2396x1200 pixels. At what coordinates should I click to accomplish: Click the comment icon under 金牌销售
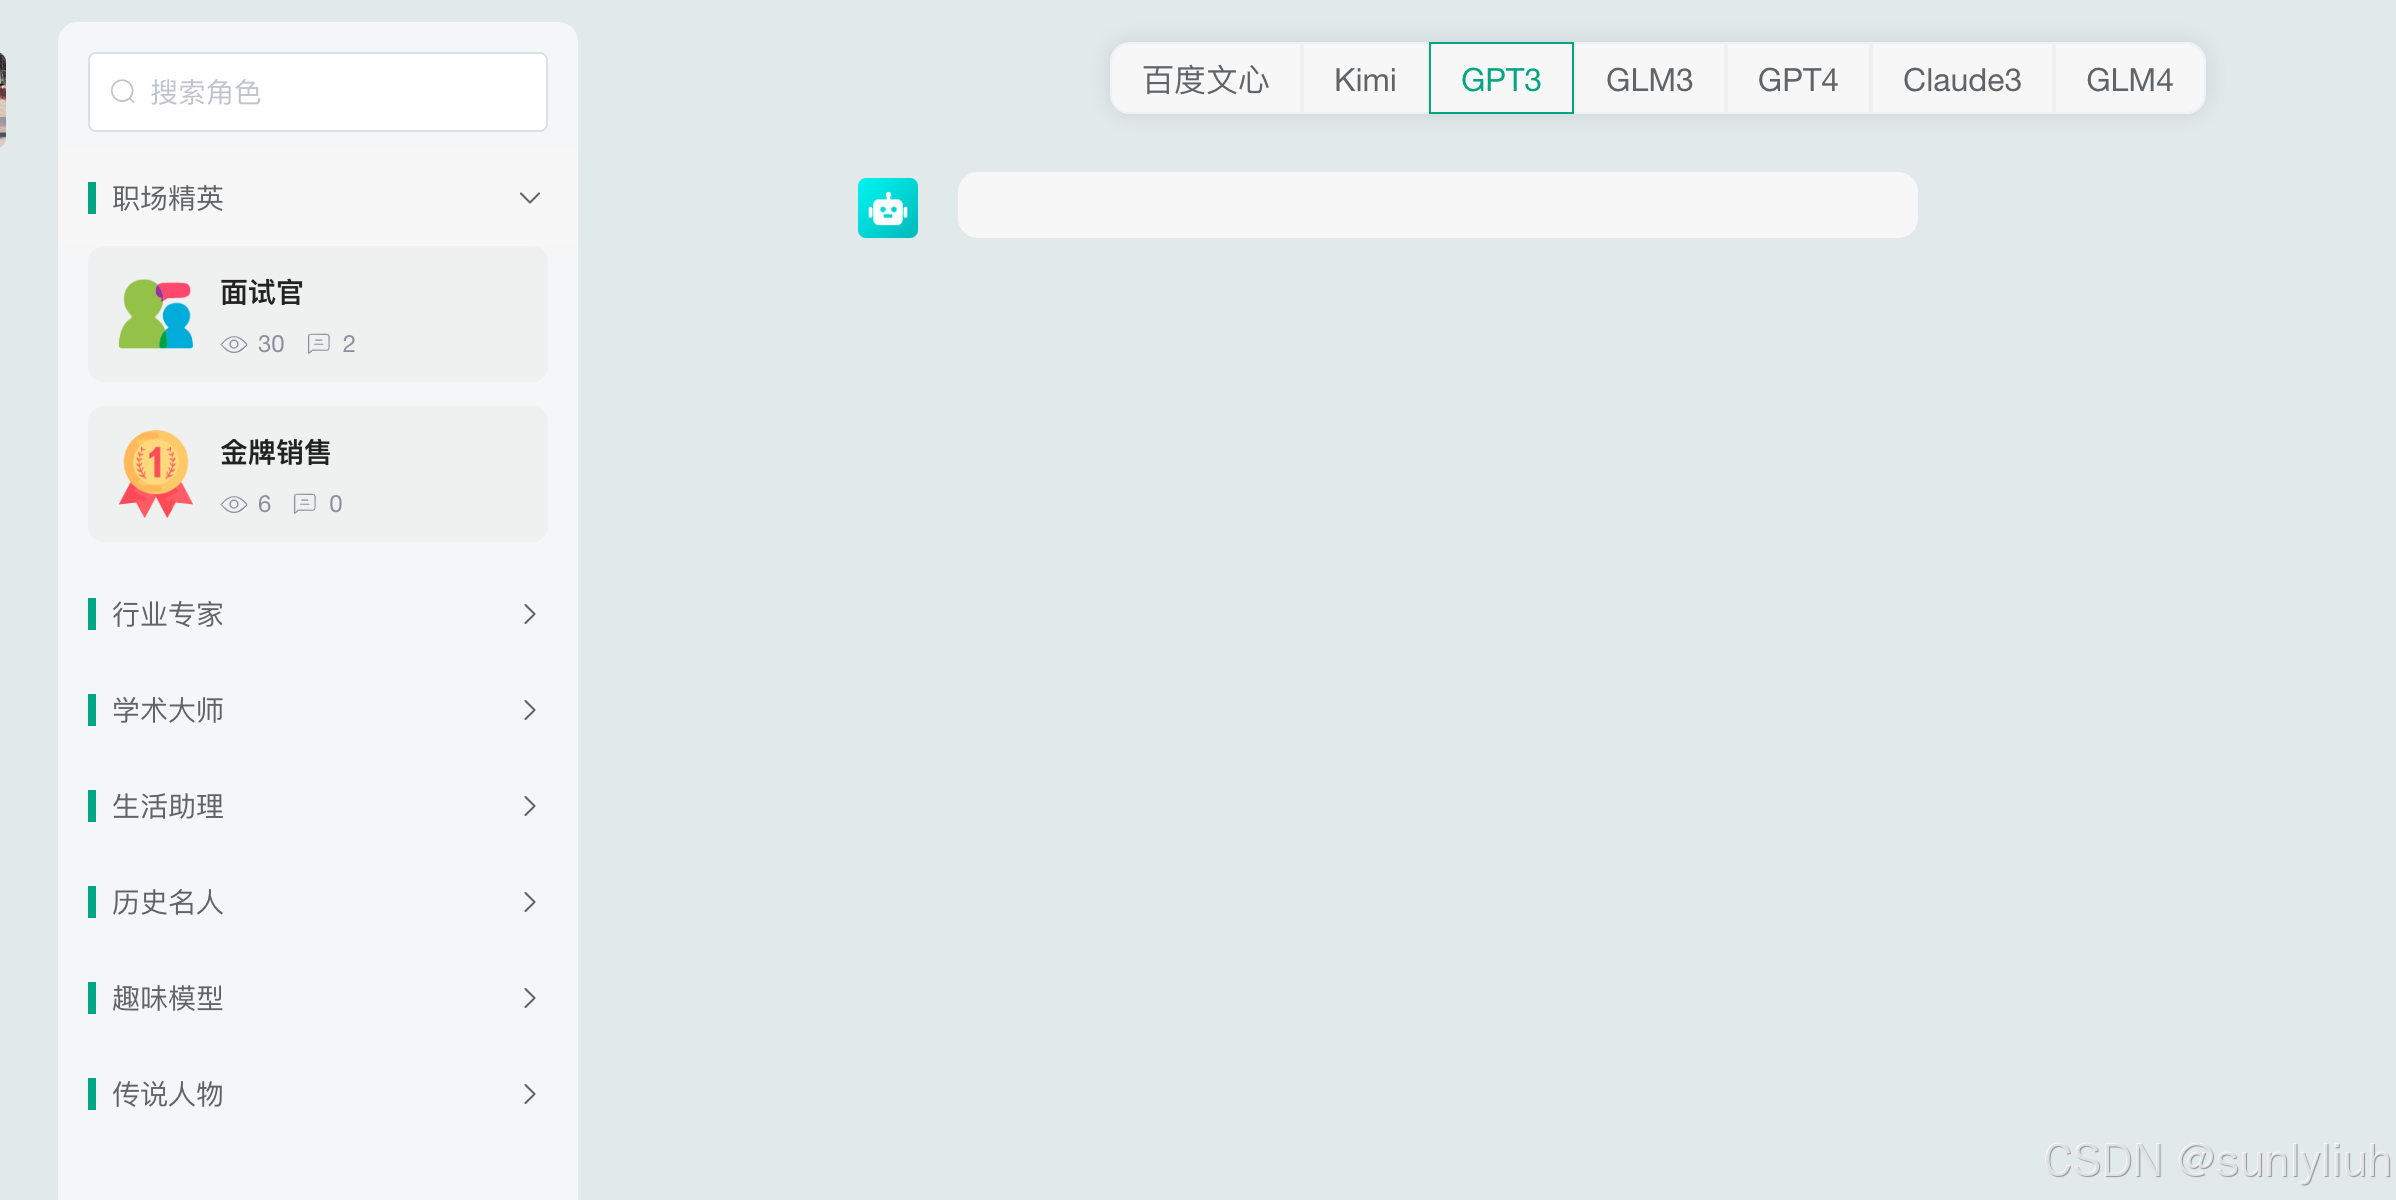coord(305,504)
